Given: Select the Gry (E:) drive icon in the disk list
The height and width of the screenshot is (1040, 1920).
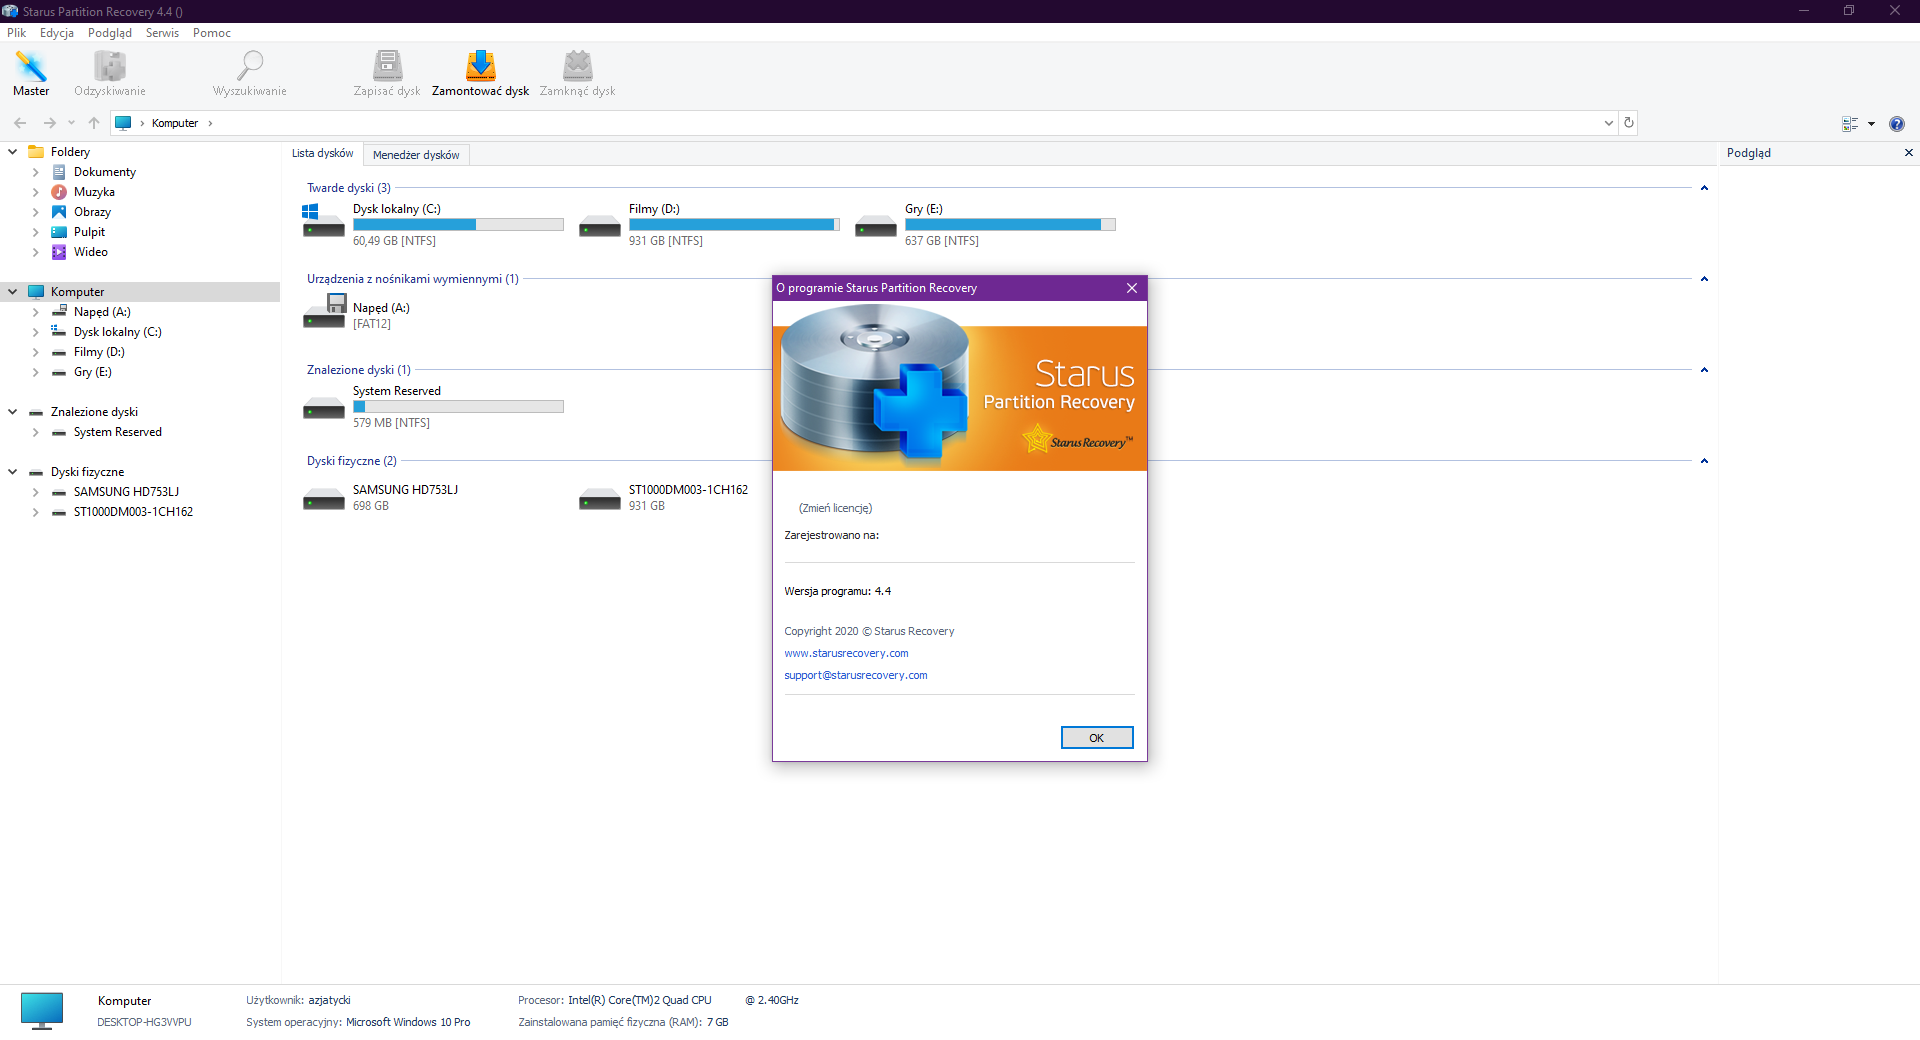Looking at the screenshot, I should (x=876, y=226).
